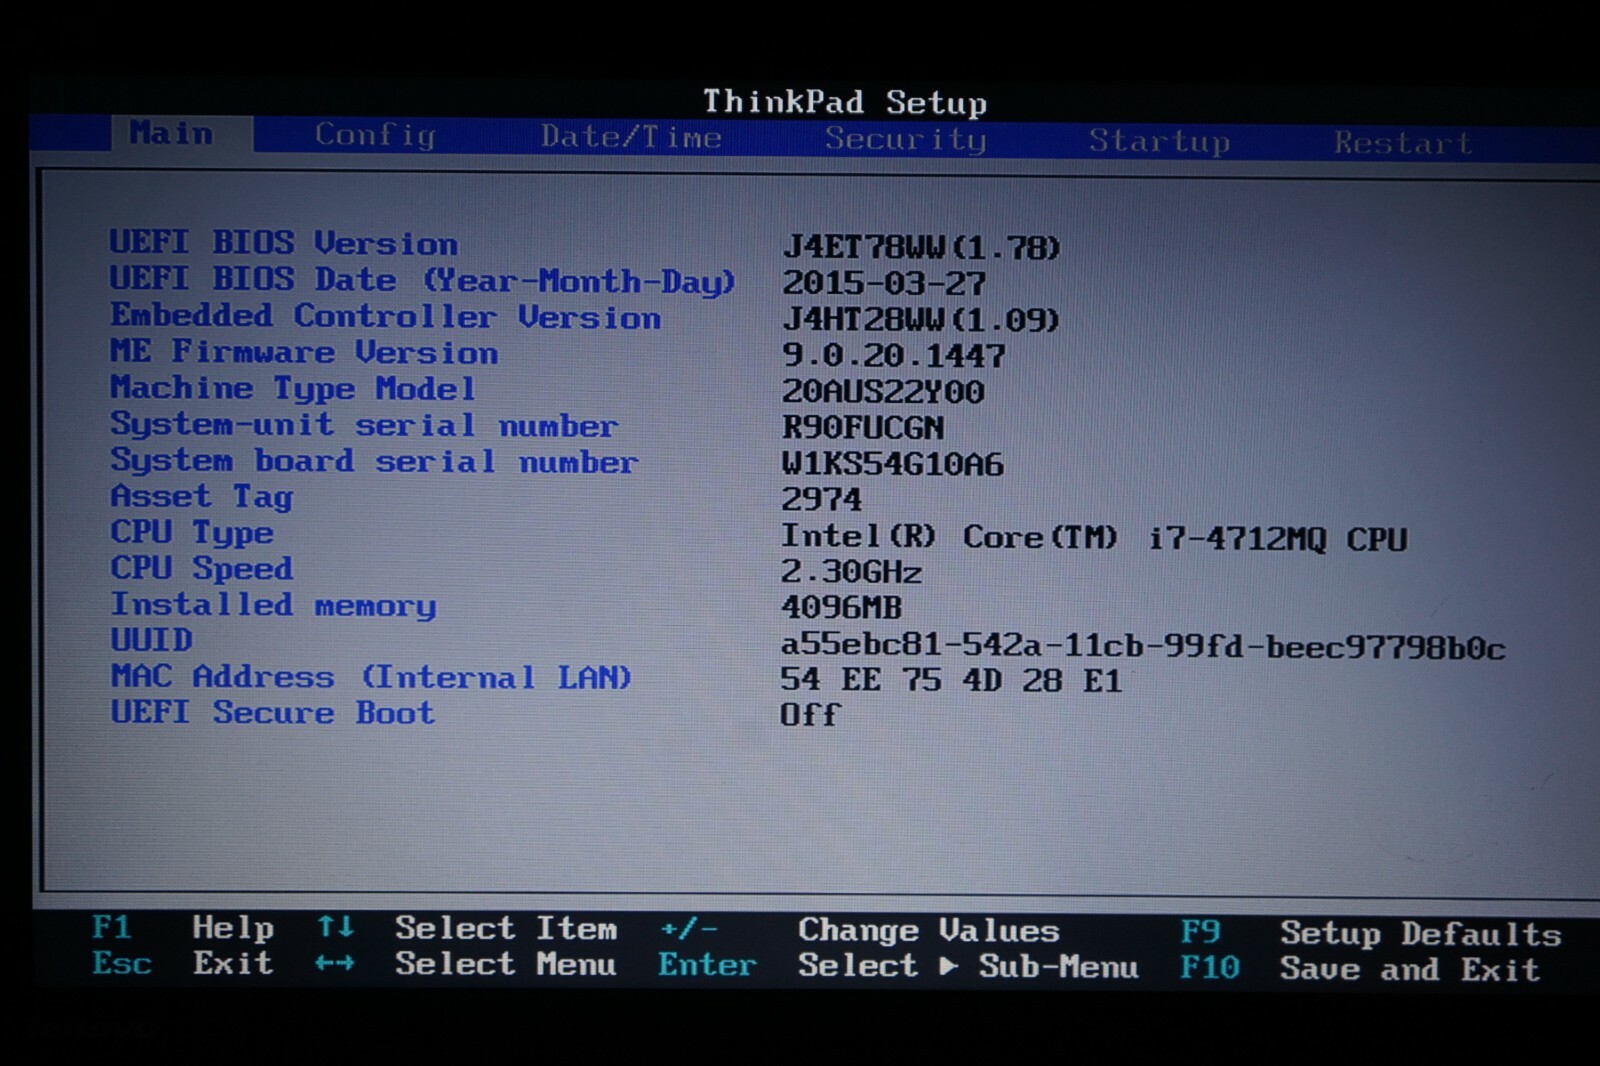1600x1066 pixels.
Task: Click CPU speed value 2.30GHz
Action: [851, 571]
